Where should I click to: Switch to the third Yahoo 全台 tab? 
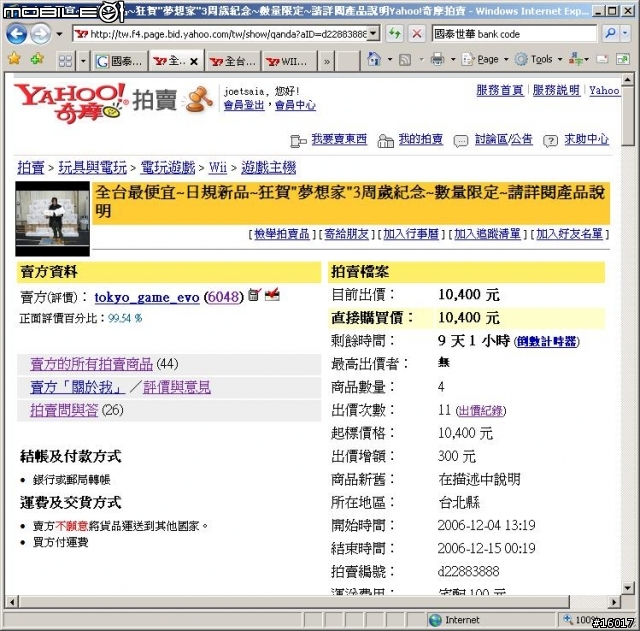coord(233,61)
